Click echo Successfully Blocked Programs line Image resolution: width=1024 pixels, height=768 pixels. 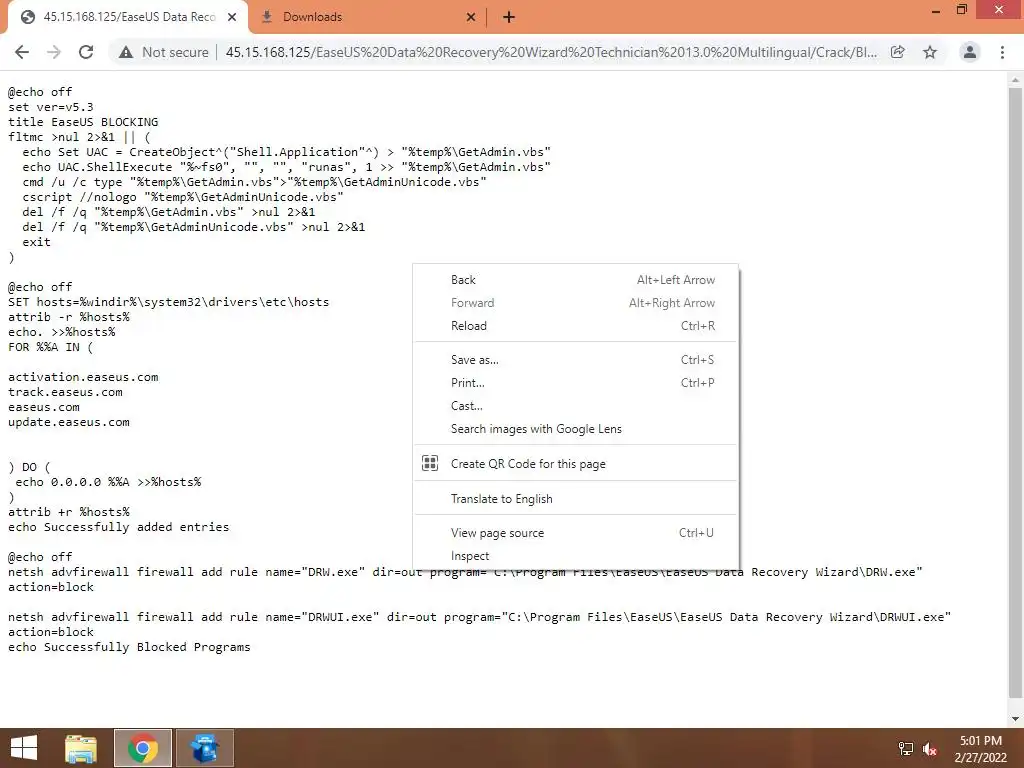click(129, 647)
